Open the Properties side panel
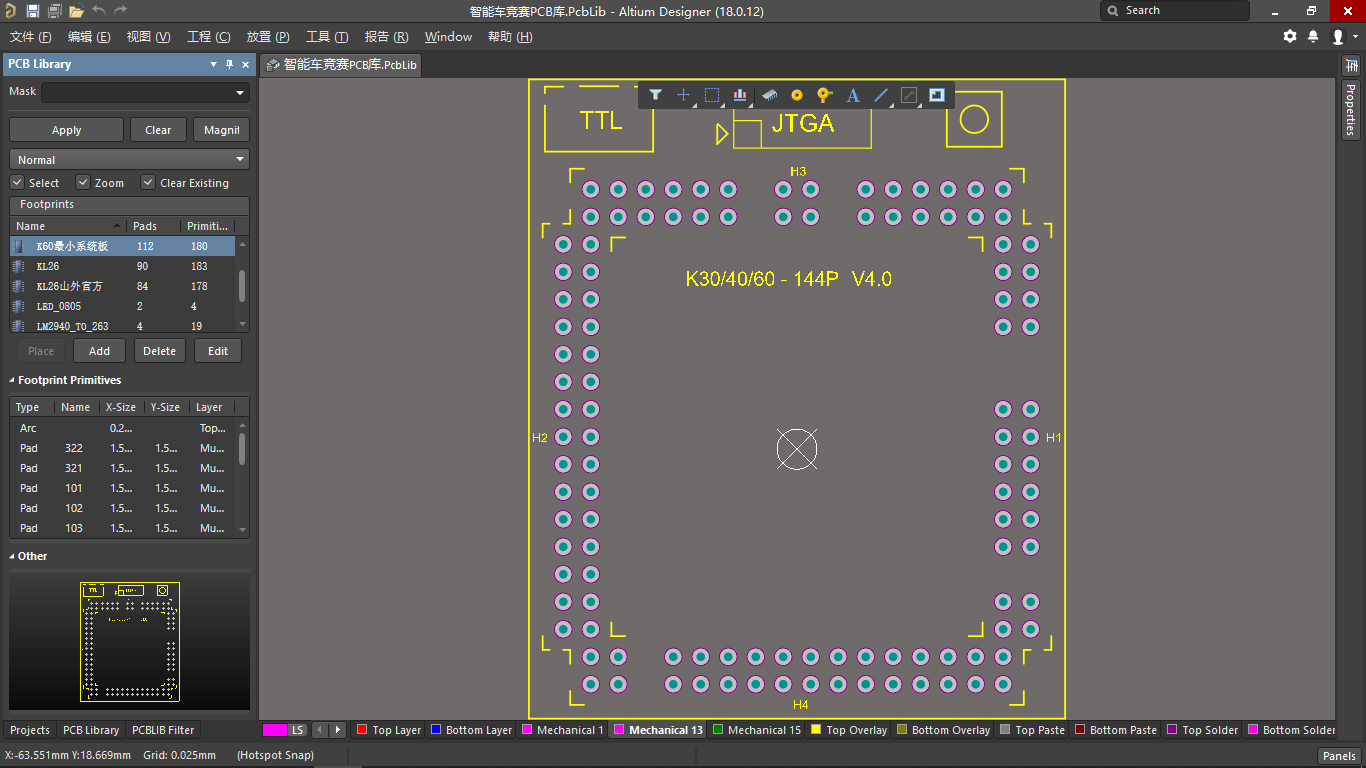Screen dimensions: 1366x768 (1350, 109)
